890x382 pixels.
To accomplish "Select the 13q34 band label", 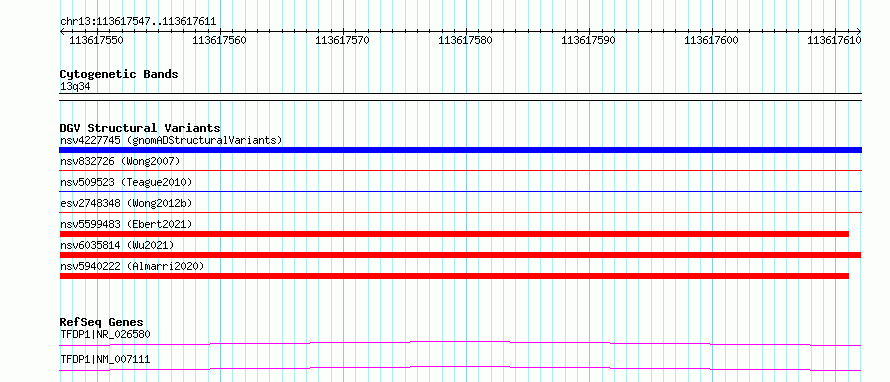I will coord(75,87).
